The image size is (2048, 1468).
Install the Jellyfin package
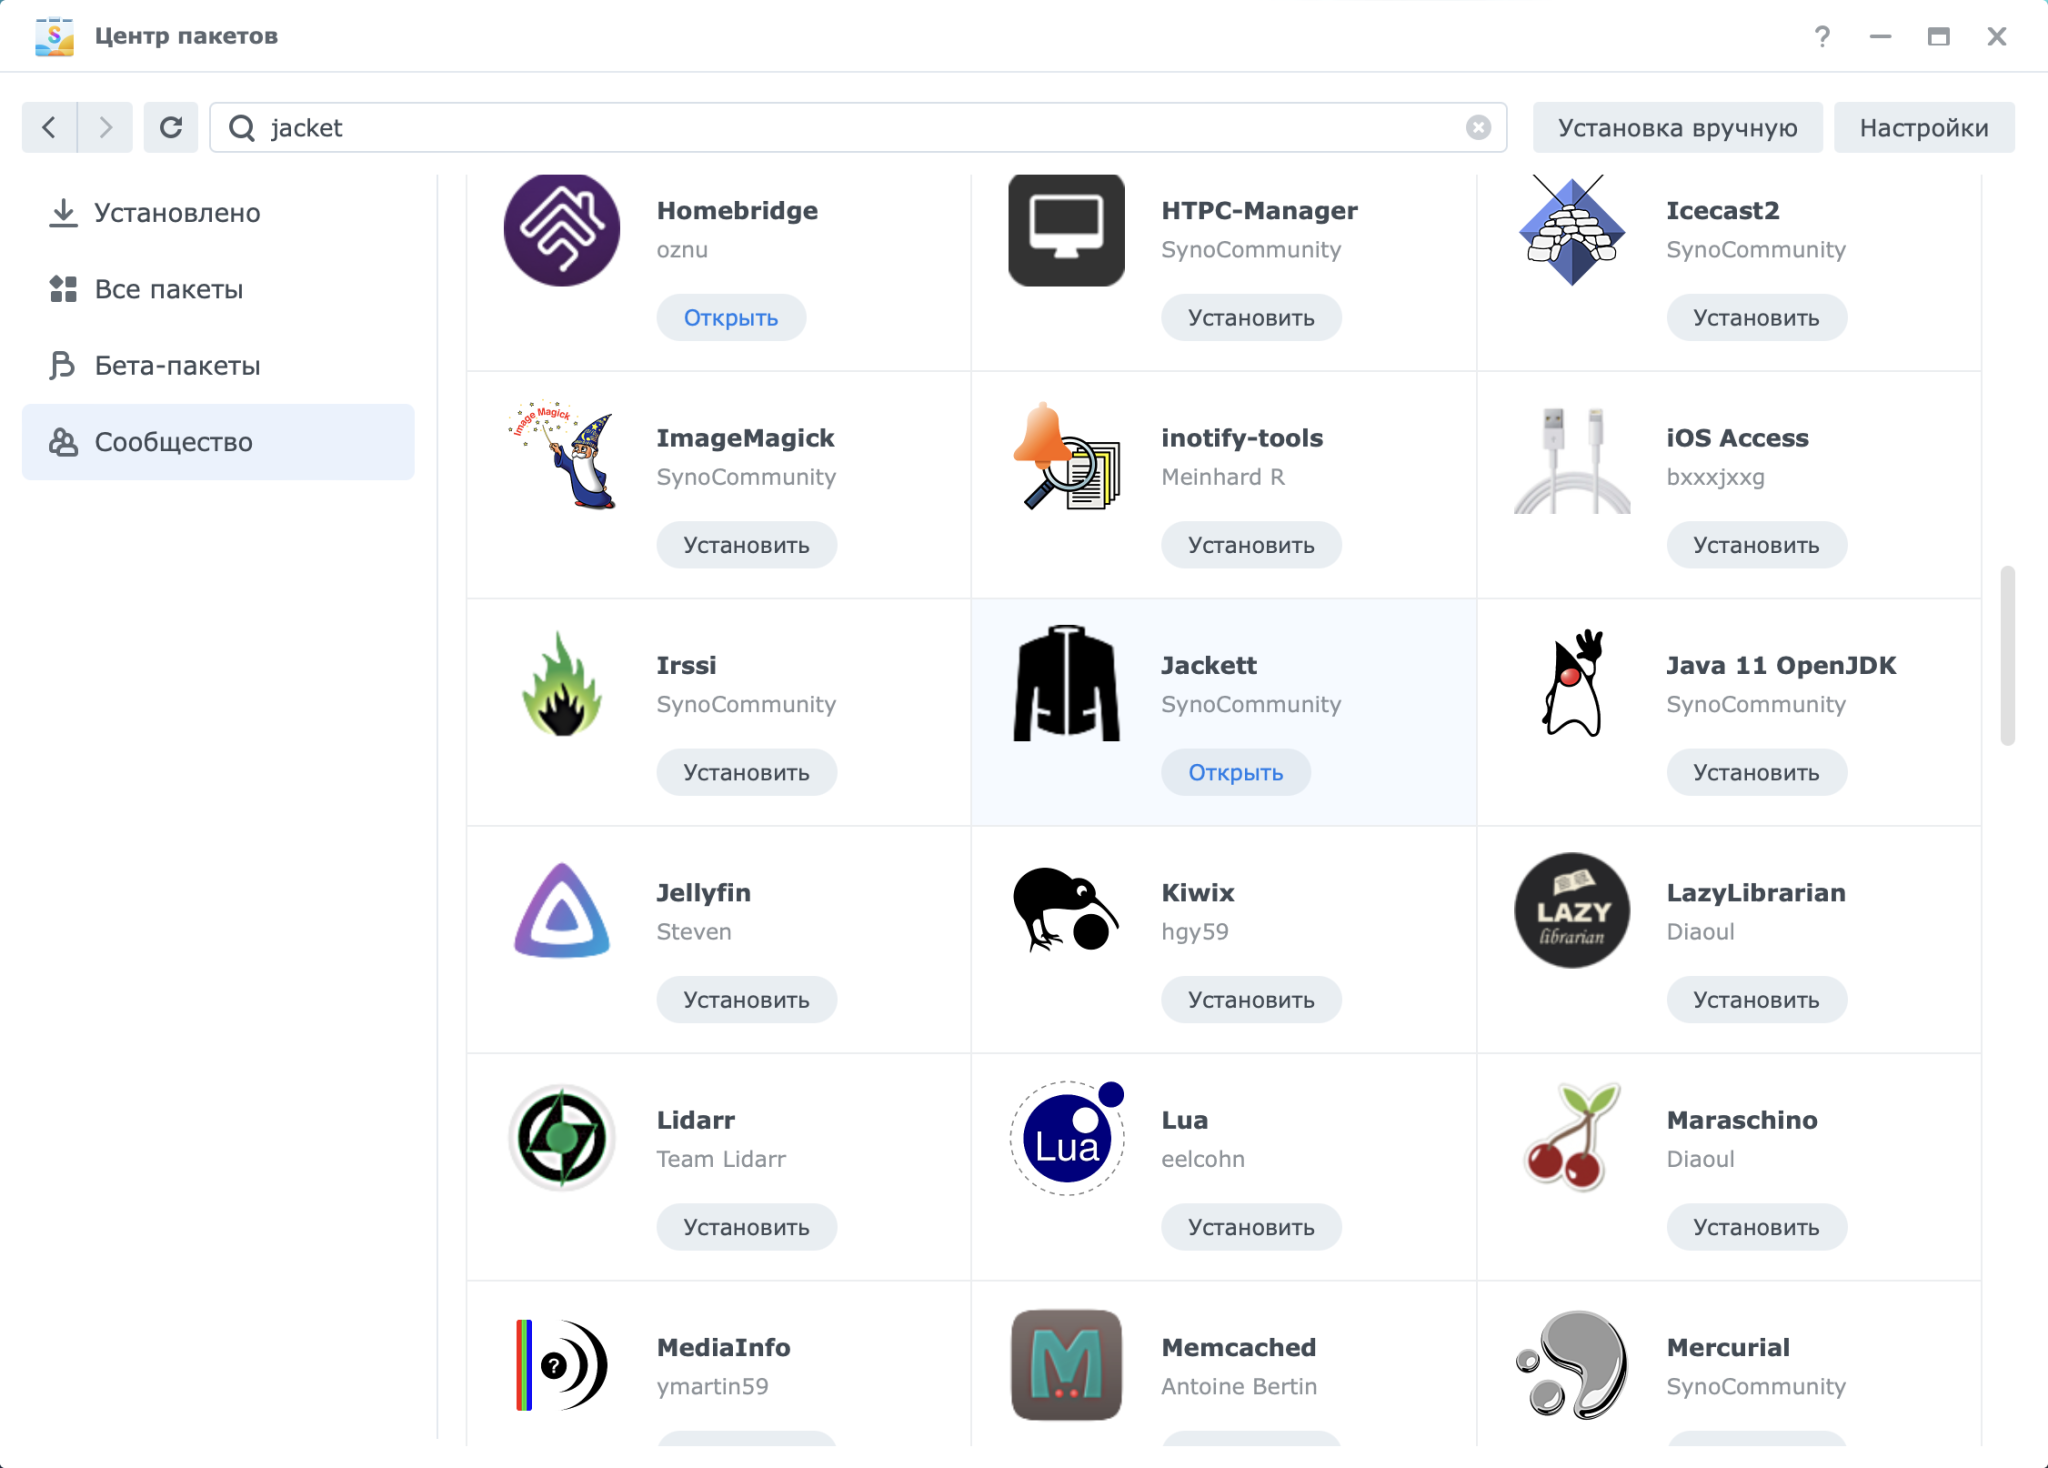coord(745,999)
